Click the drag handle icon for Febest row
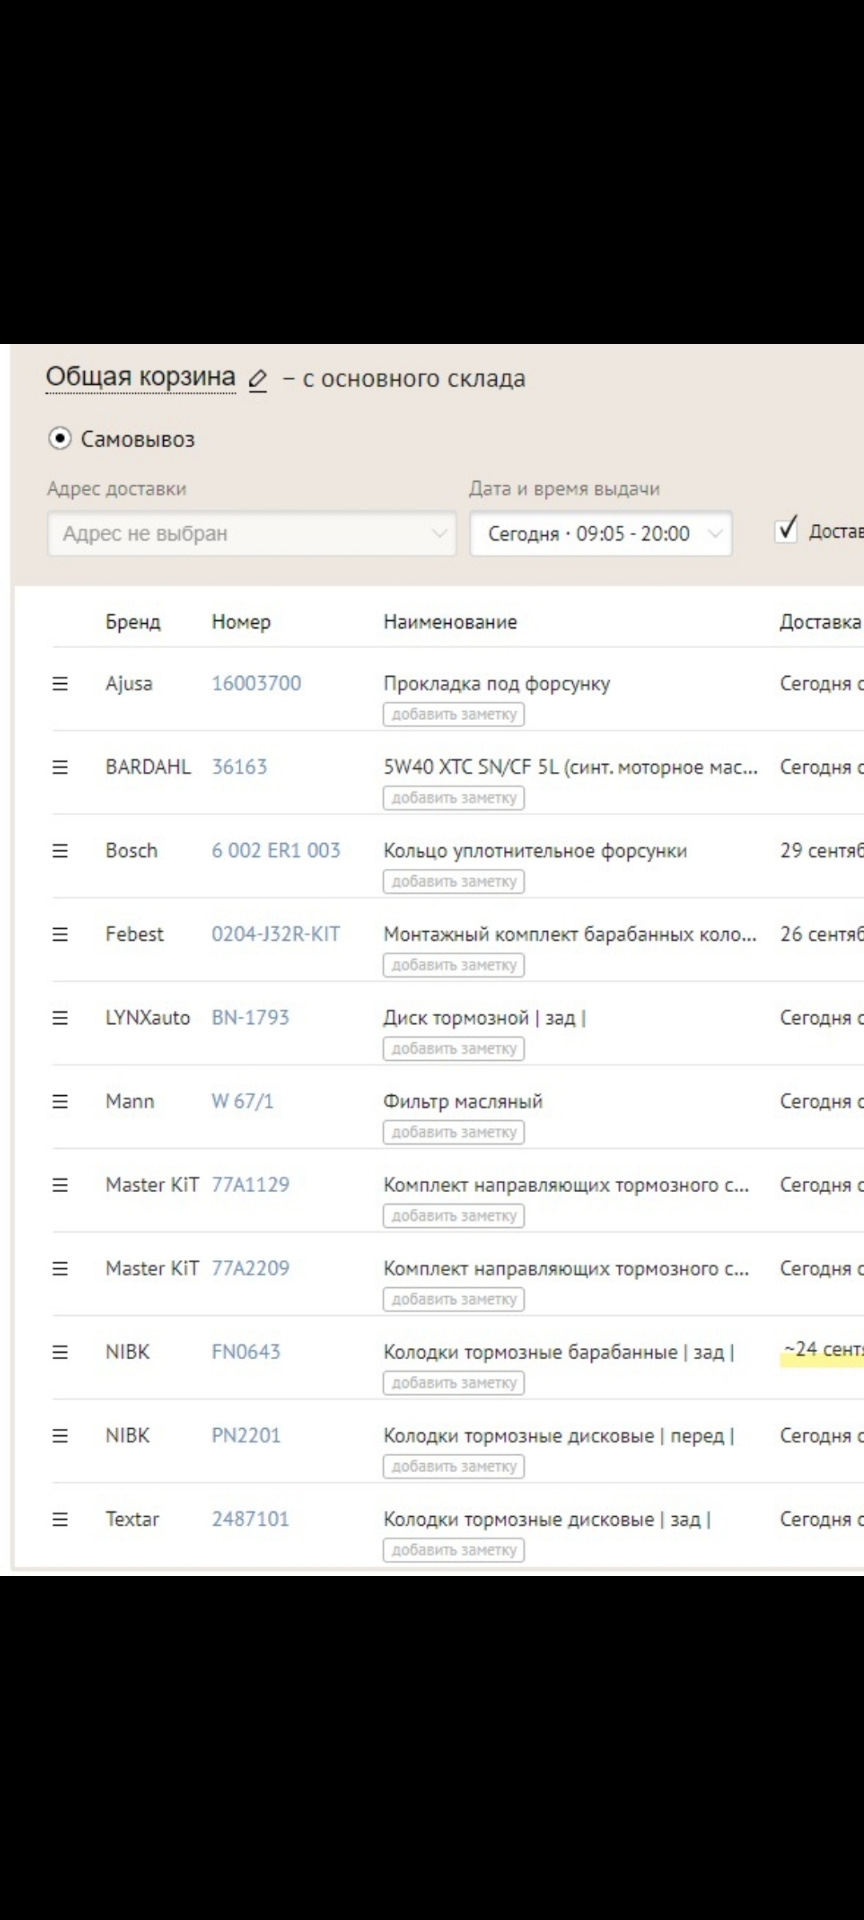The height and width of the screenshot is (1920, 864). pos(60,934)
